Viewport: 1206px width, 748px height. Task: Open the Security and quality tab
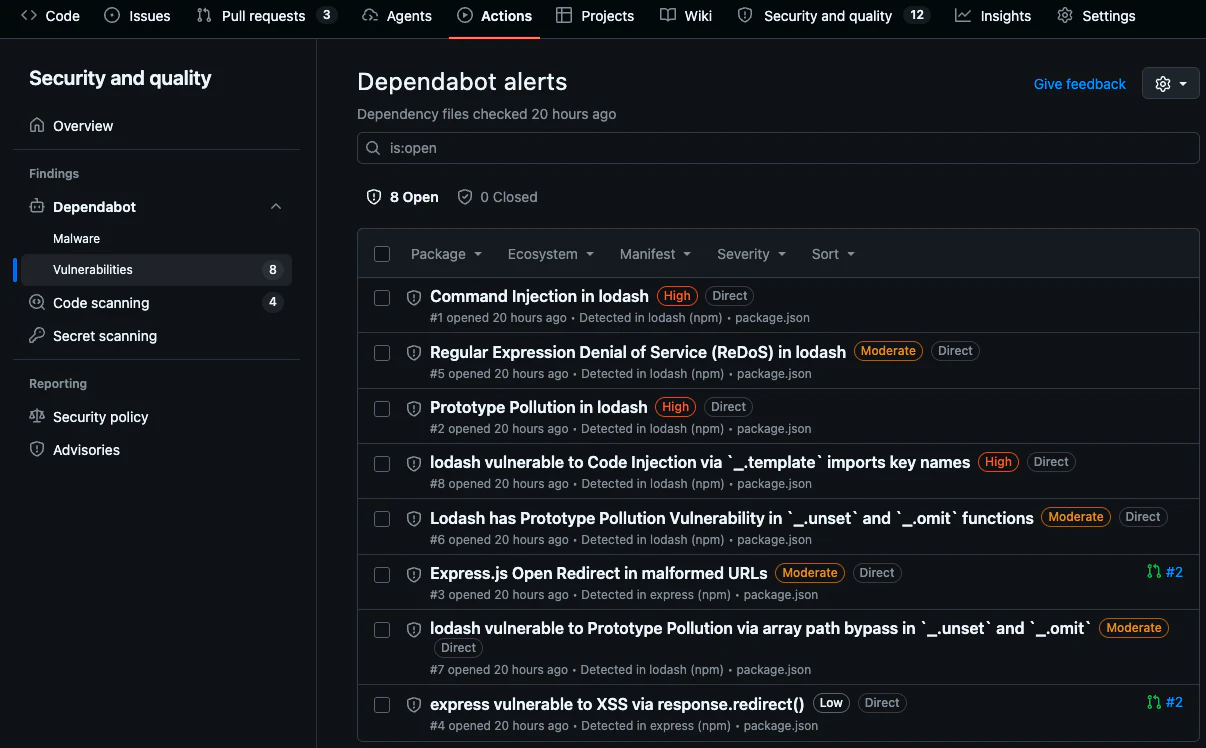[833, 16]
